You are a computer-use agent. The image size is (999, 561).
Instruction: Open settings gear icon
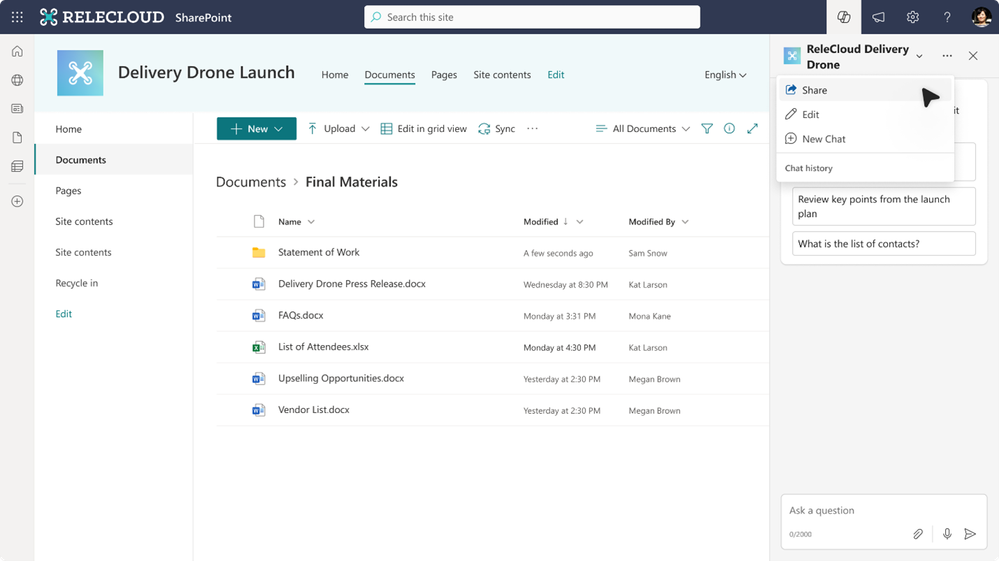(x=912, y=17)
